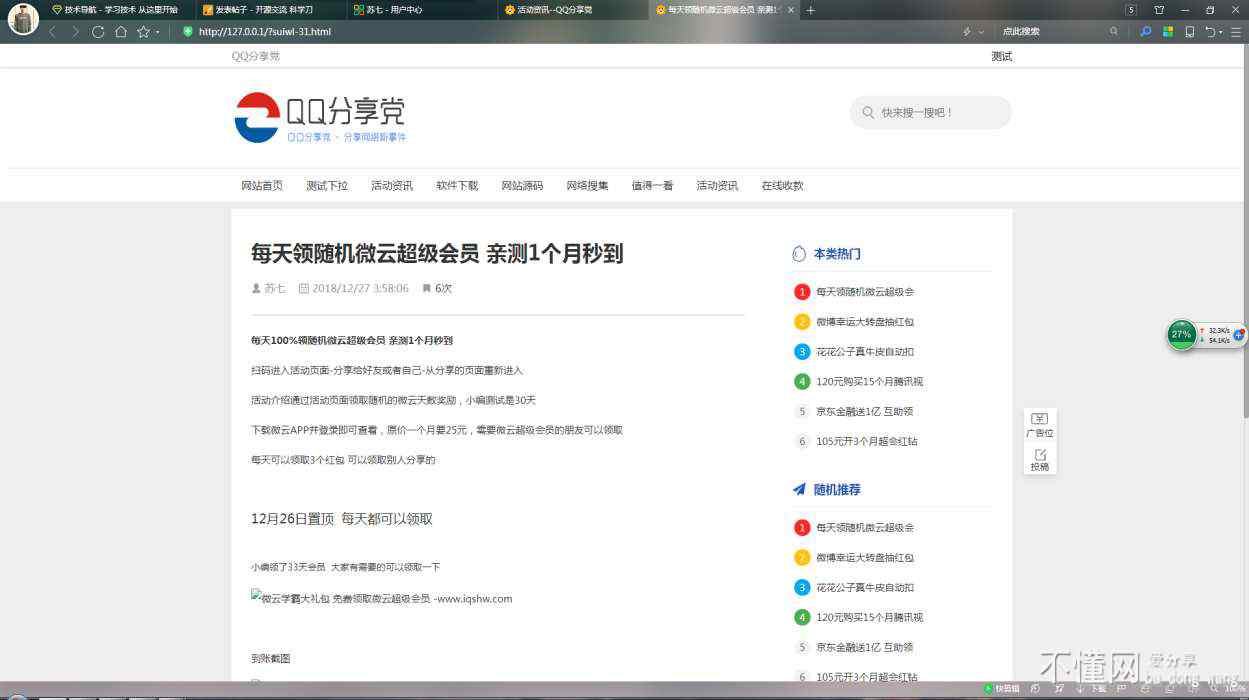Screen dimensions: 1249x700
Task: Click the blue plus icon on speed widget
Action: (x=1239, y=335)
